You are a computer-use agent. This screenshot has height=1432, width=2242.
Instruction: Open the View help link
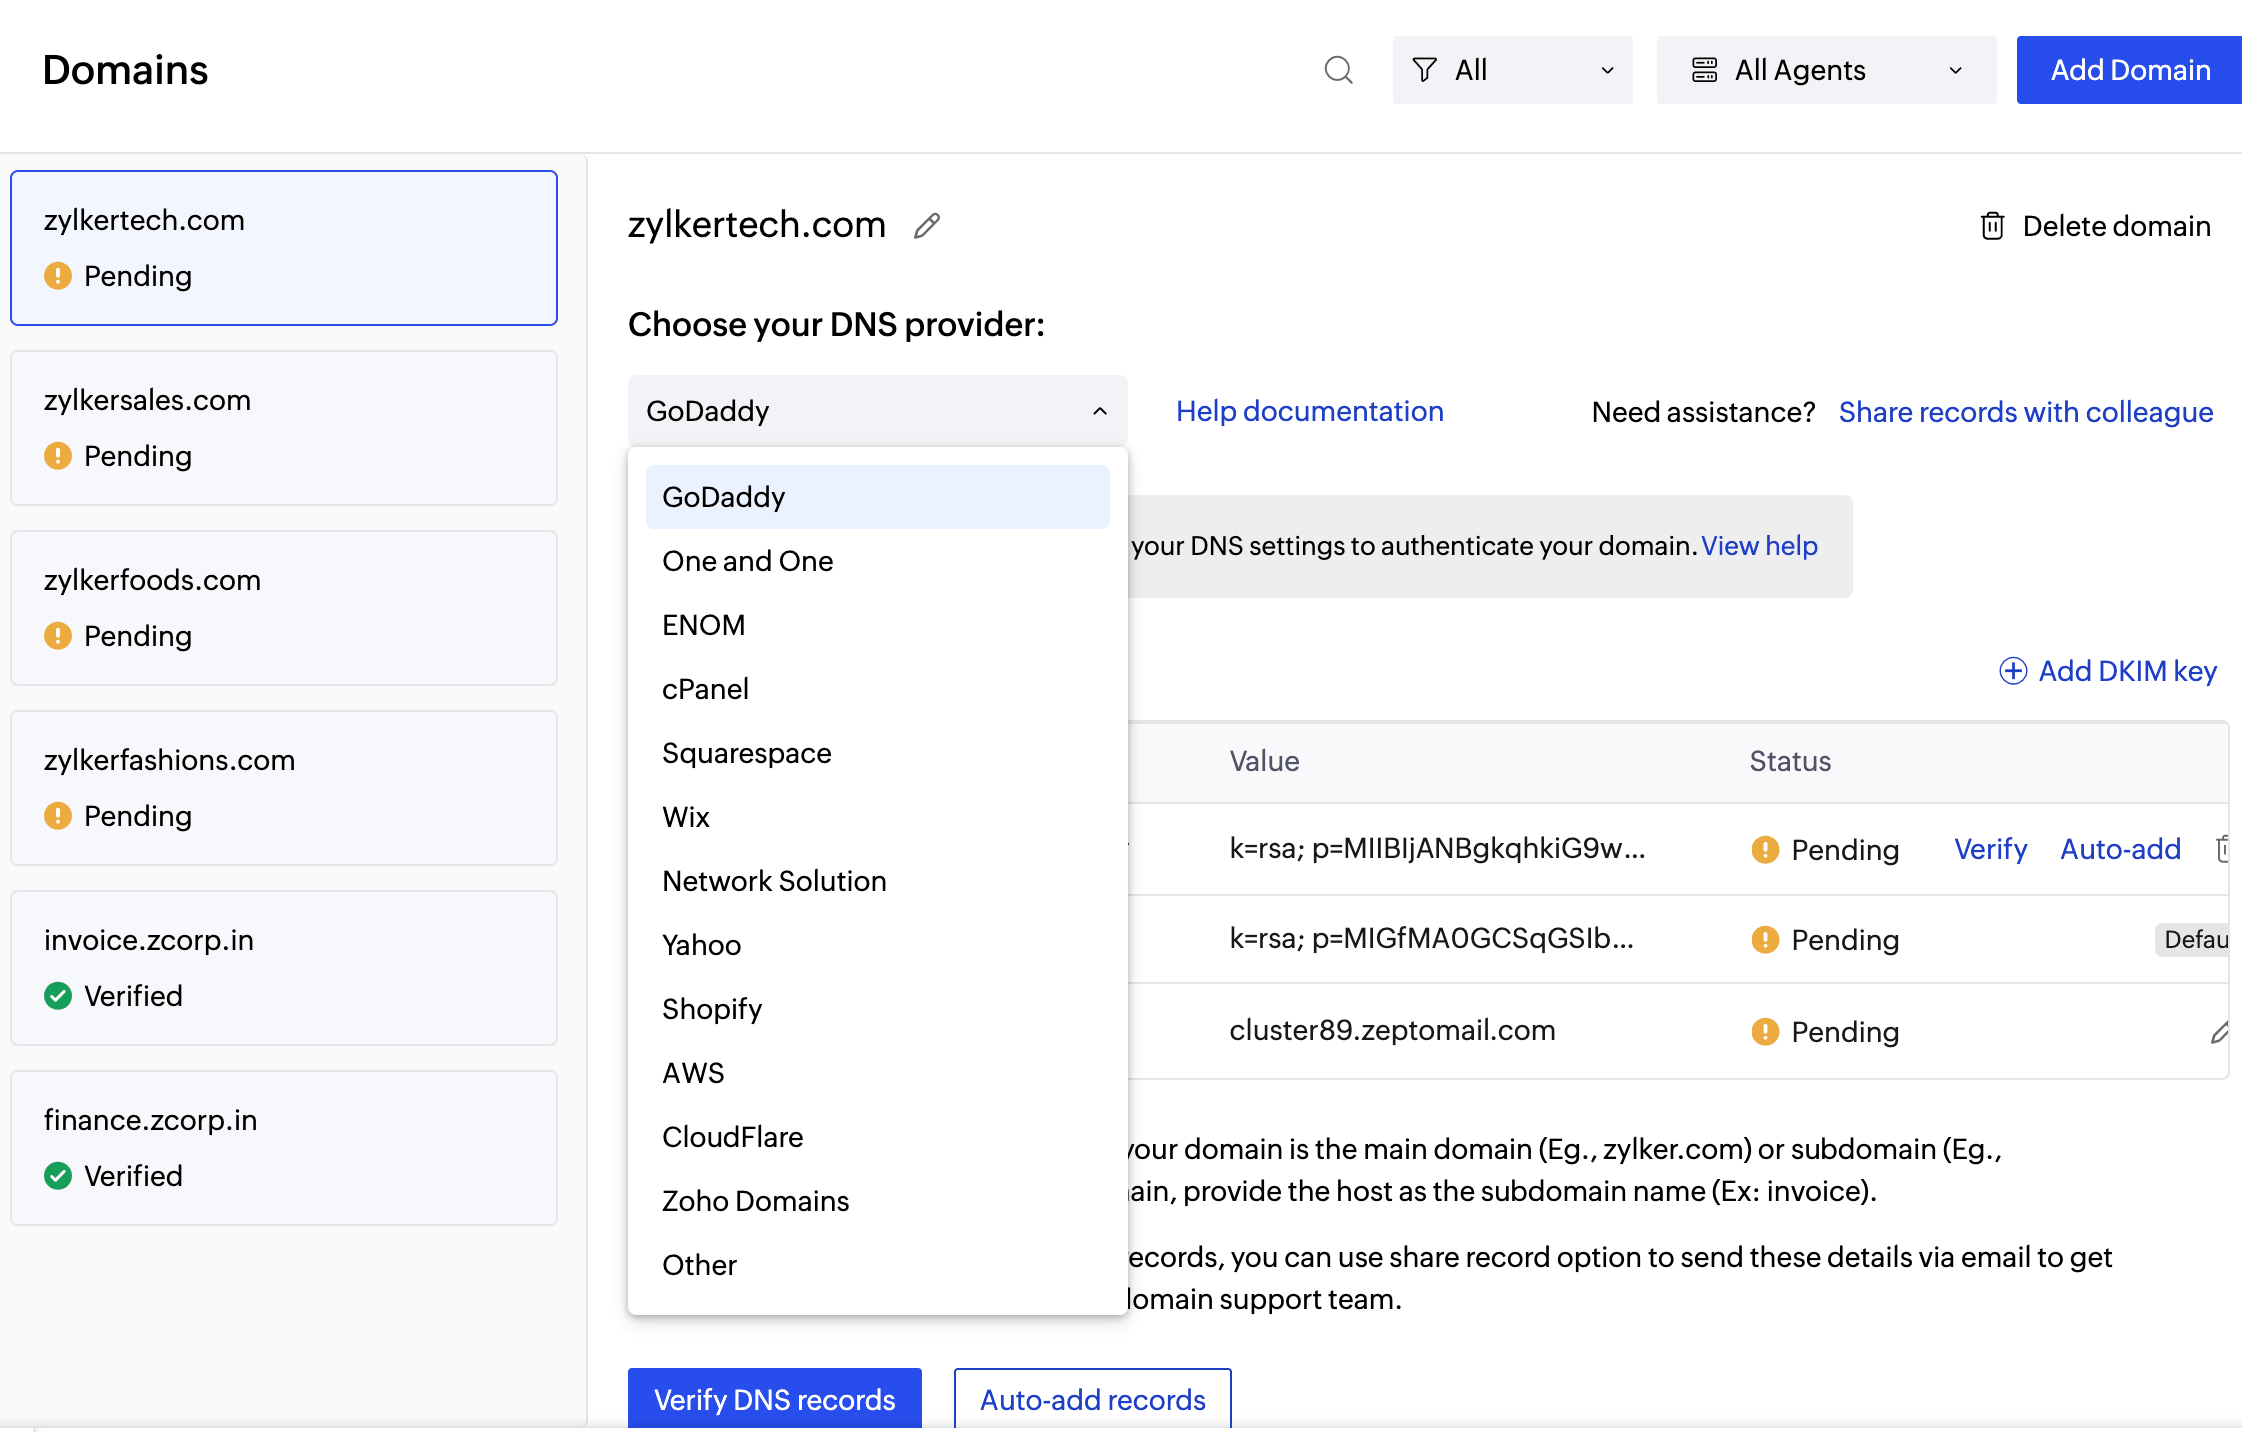click(1759, 546)
